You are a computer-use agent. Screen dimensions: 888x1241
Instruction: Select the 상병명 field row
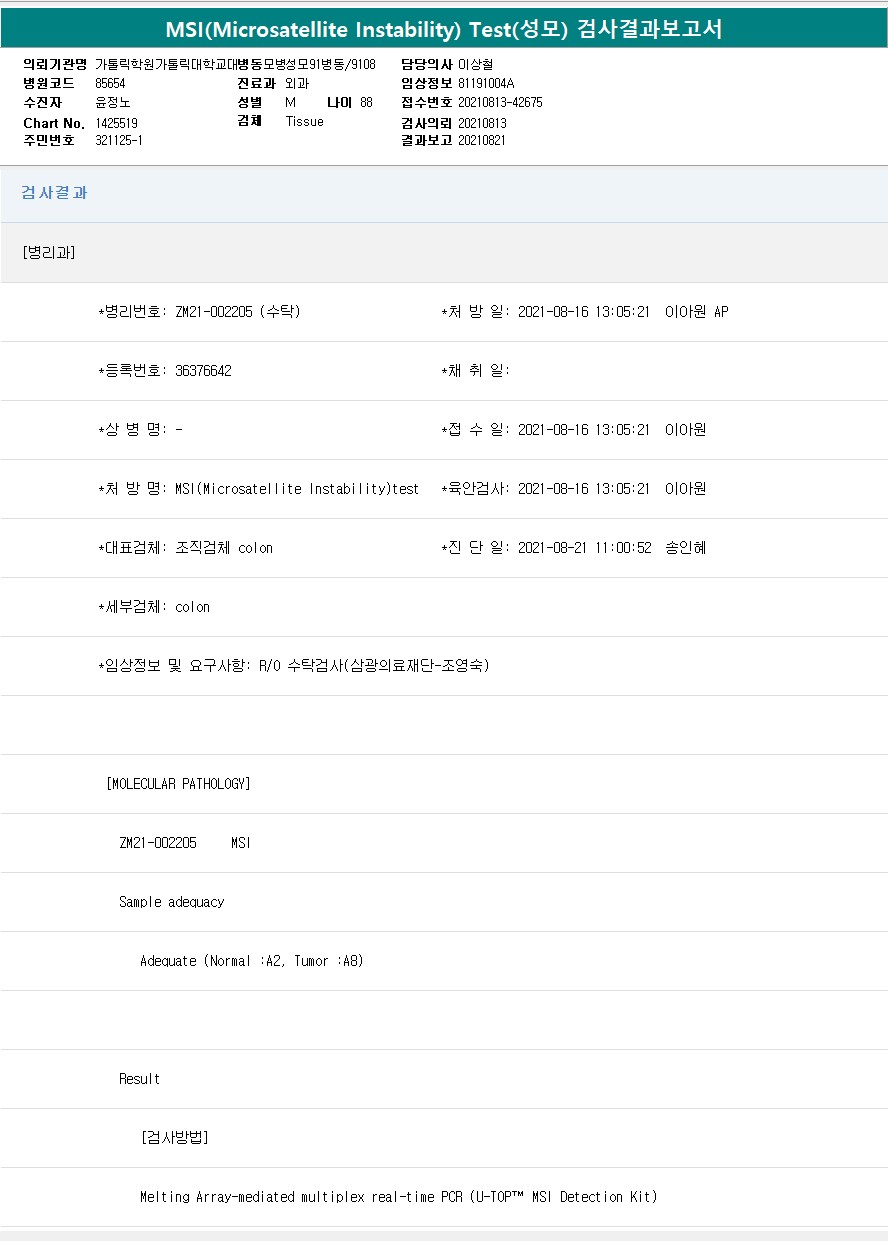pos(140,430)
